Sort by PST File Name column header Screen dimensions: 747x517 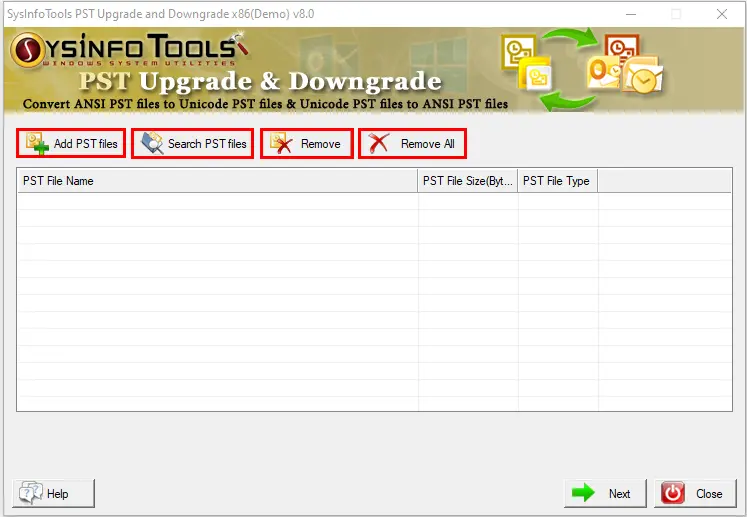click(x=217, y=181)
